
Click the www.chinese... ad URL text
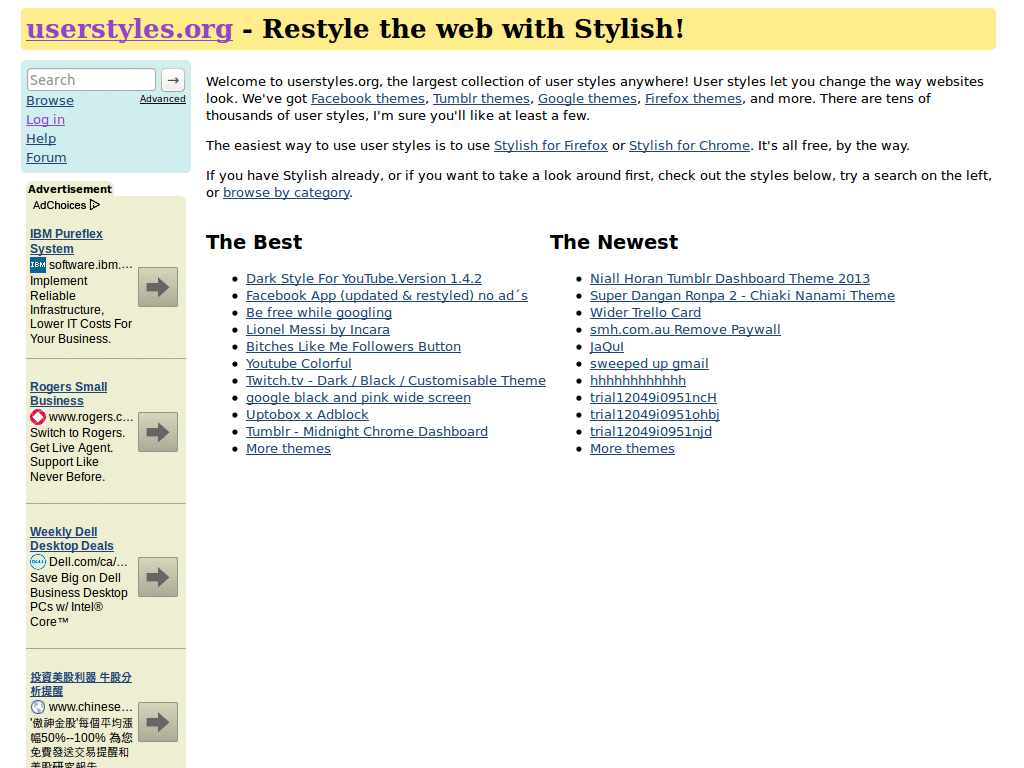coord(91,707)
